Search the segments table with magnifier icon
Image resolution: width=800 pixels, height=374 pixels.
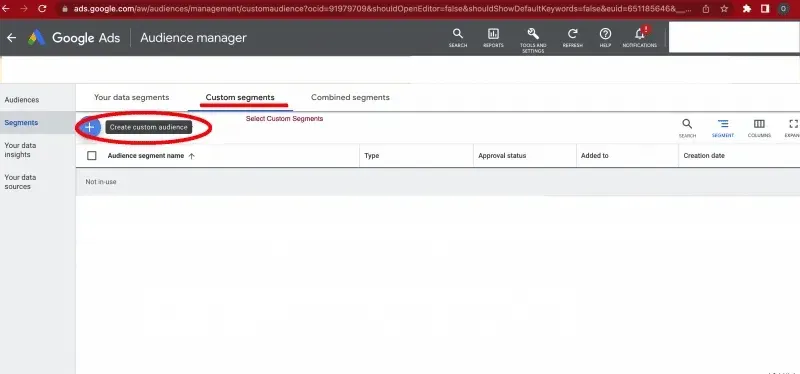coord(687,128)
